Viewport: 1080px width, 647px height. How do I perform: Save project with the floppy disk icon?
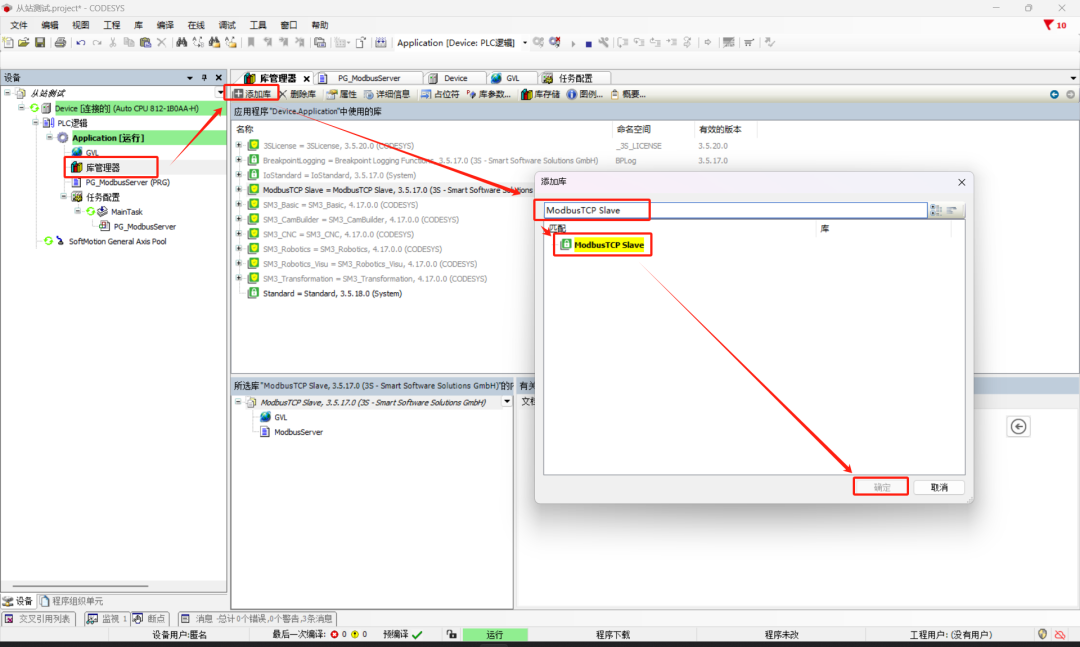[40, 43]
